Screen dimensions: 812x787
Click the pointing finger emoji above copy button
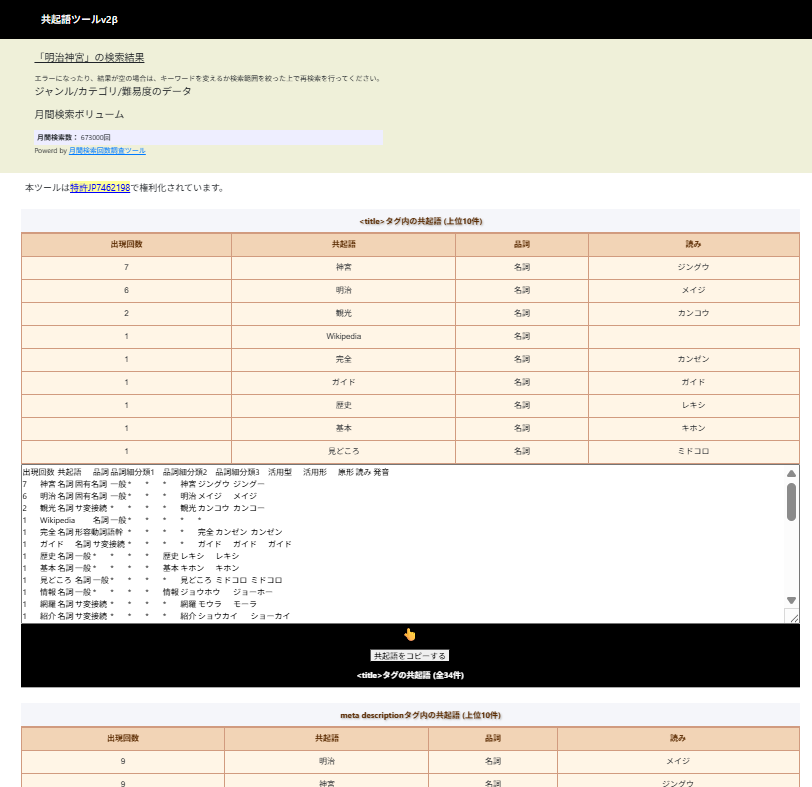point(409,633)
